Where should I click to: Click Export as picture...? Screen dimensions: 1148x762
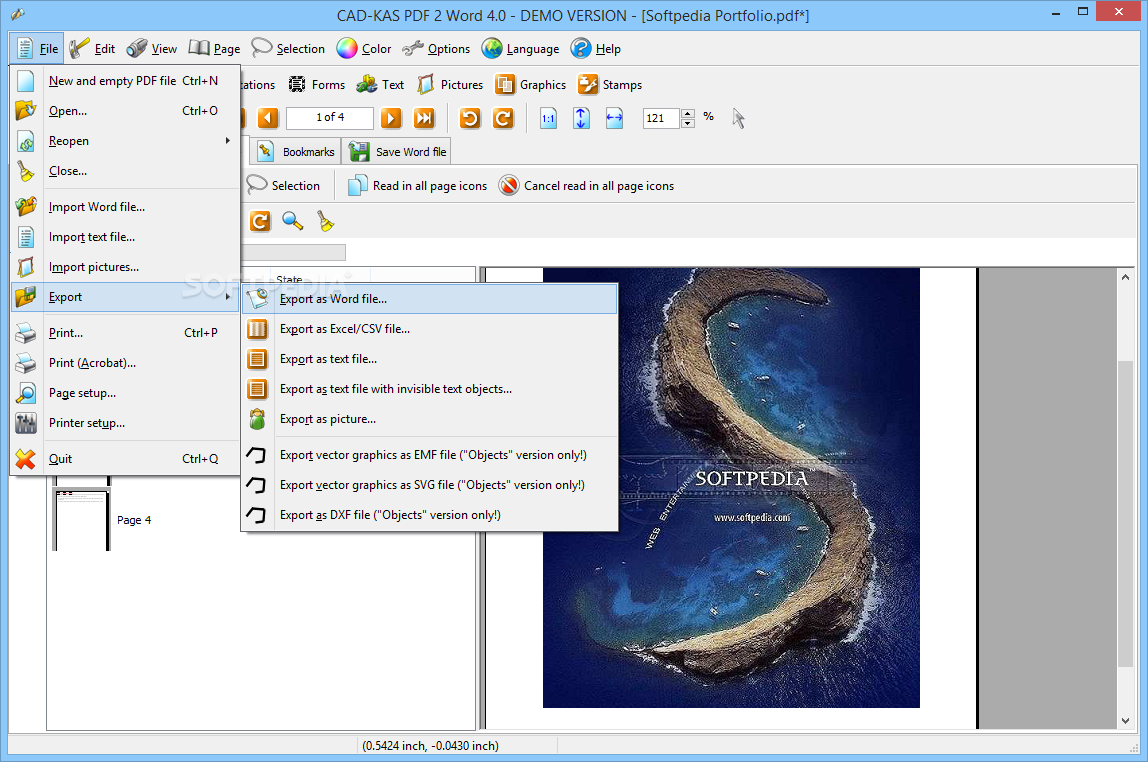click(430, 419)
